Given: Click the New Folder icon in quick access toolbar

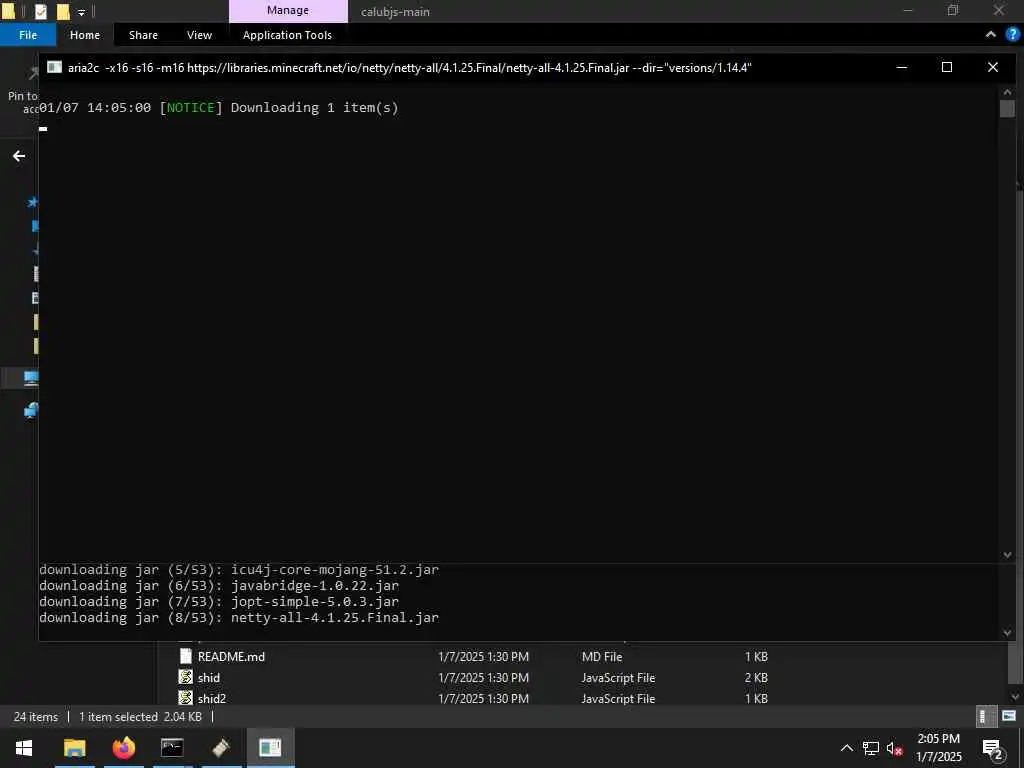Looking at the screenshot, I should [63, 11].
